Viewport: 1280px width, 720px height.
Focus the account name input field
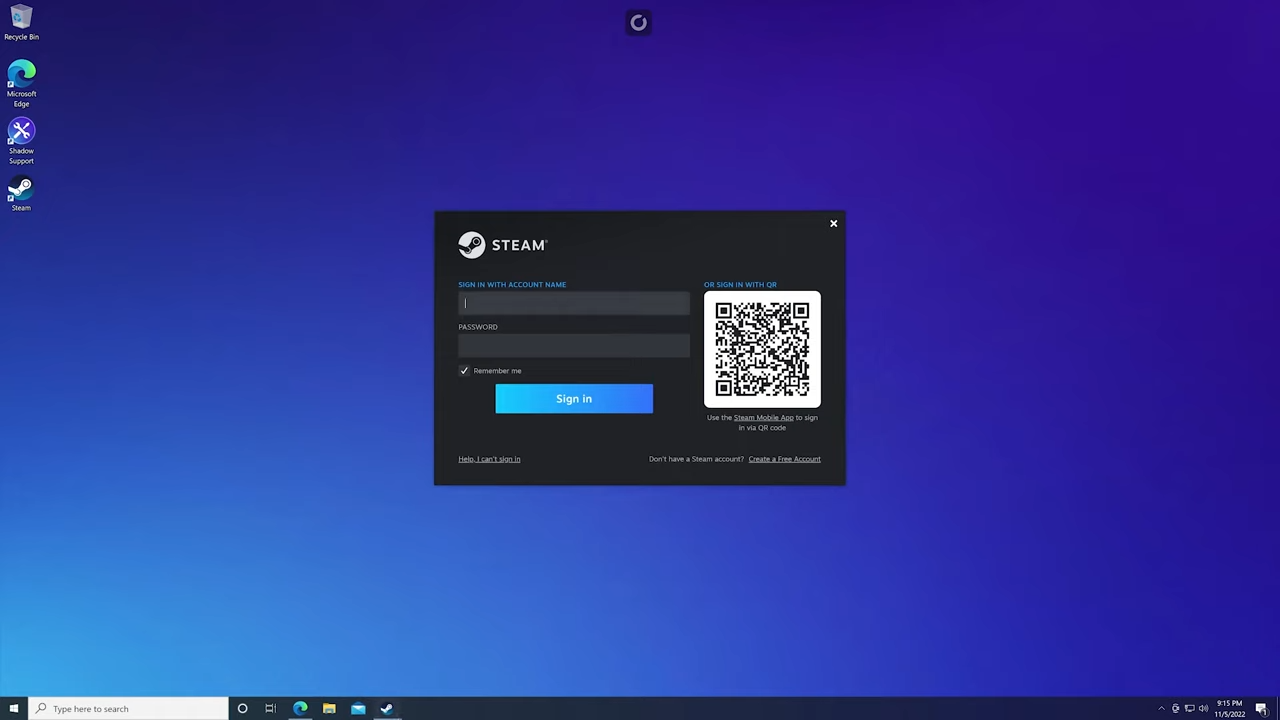click(574, 303)
